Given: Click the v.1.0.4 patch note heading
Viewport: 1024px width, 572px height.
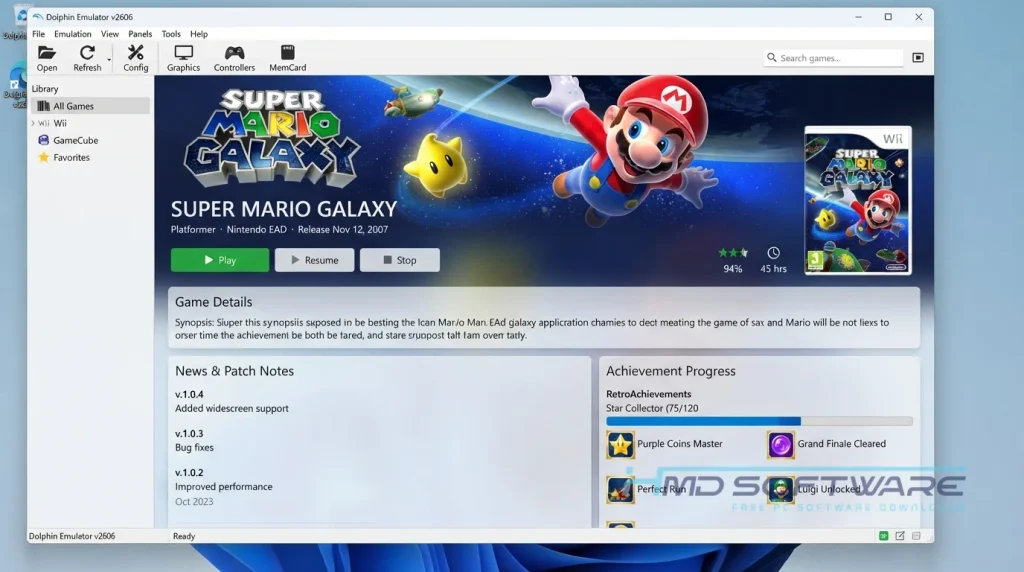Looking at the screenshot, I should (189, 394).
